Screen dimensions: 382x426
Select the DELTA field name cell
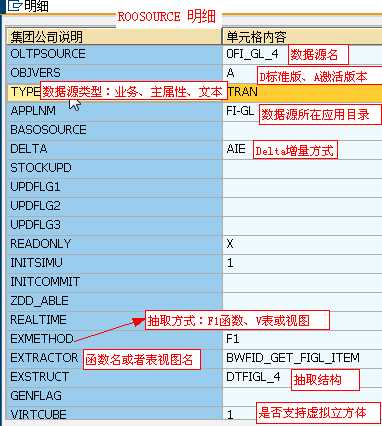pyautogui.click(x=114, y=149)
